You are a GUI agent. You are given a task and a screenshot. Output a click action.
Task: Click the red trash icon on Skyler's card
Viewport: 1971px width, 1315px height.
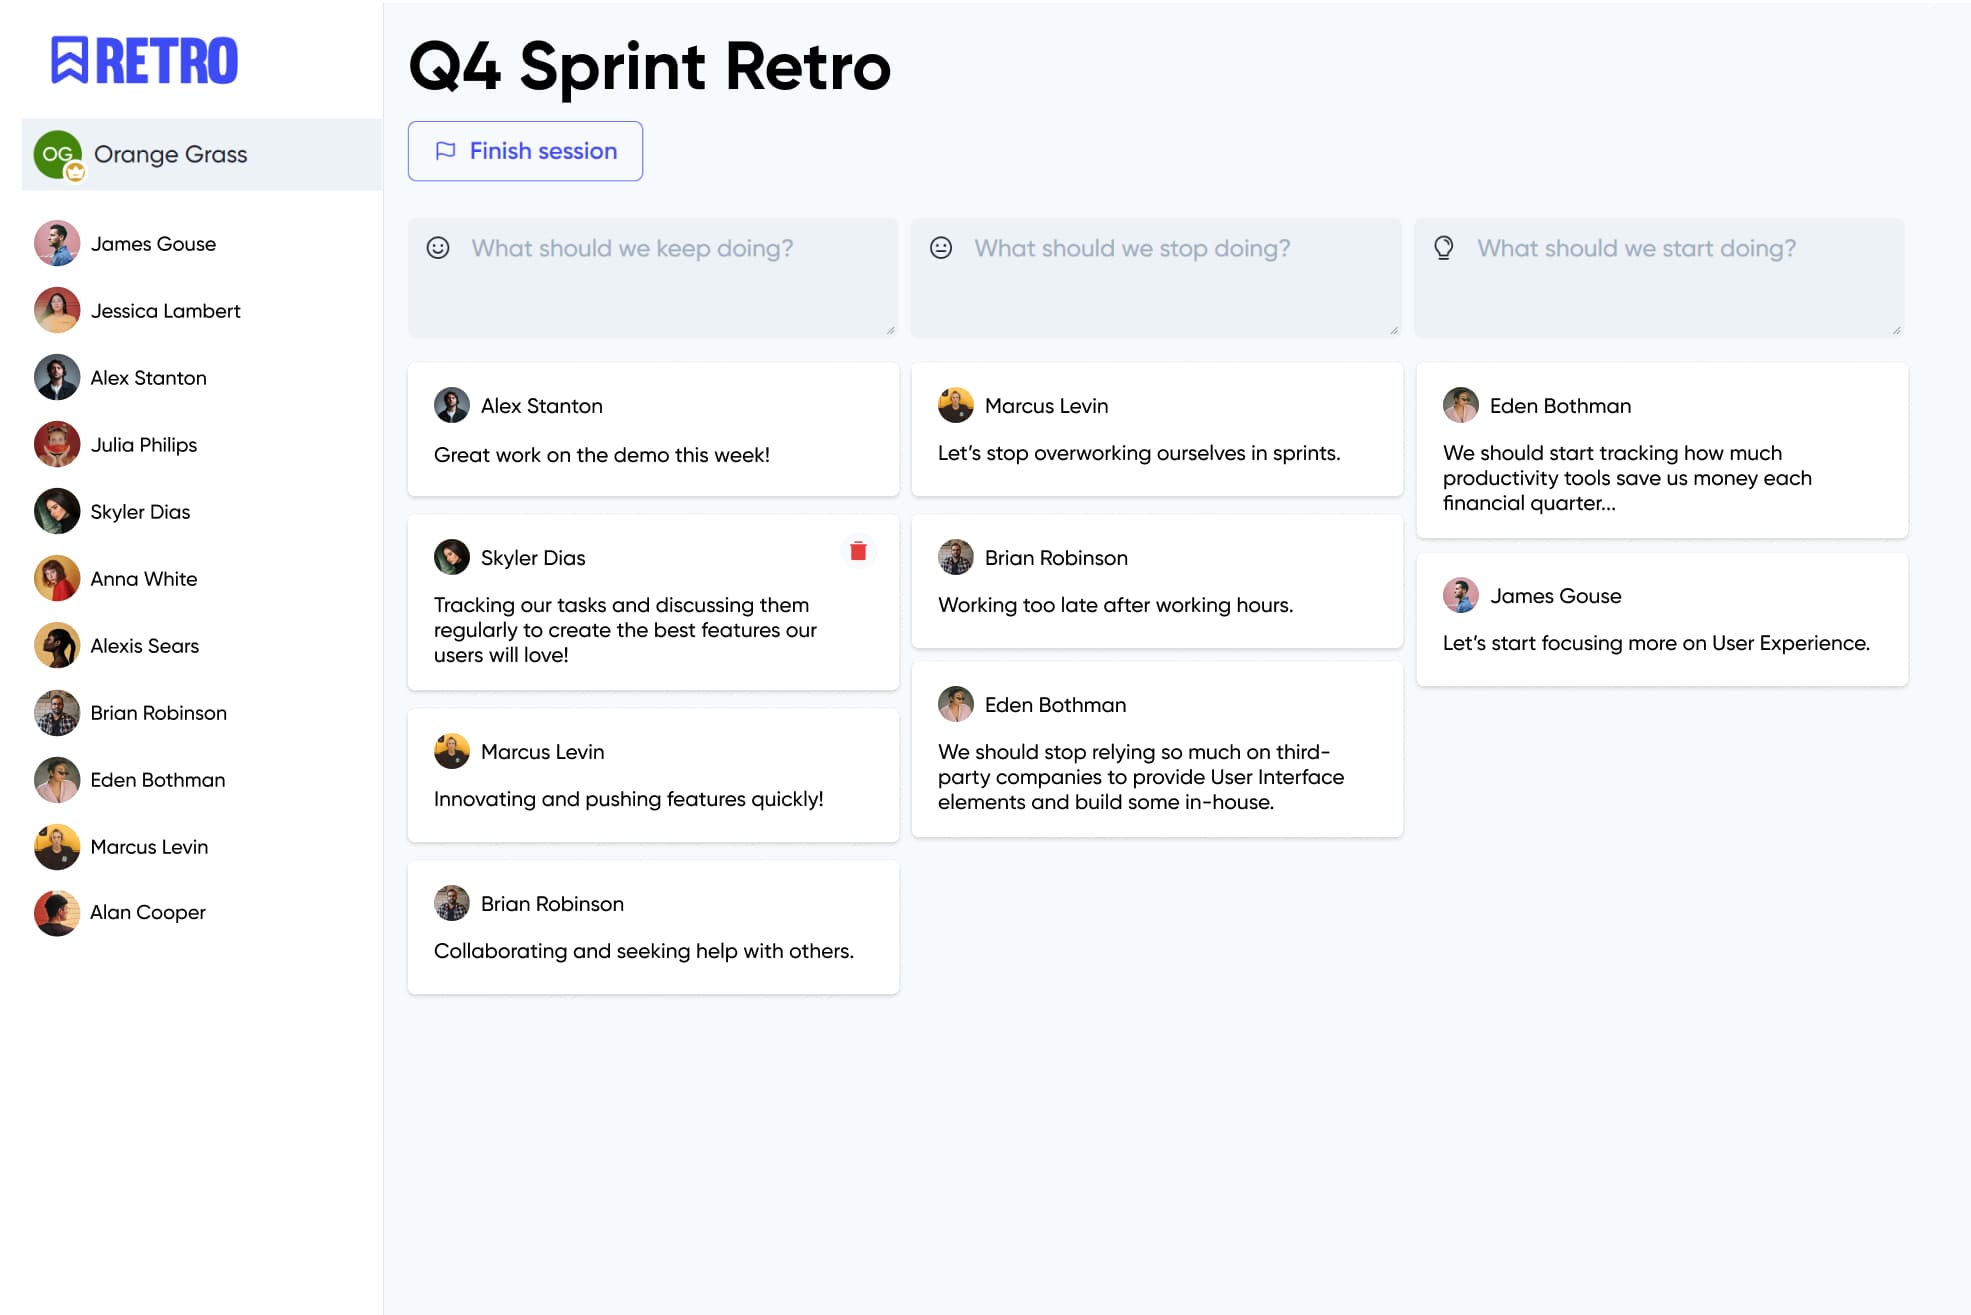point(858,551)
